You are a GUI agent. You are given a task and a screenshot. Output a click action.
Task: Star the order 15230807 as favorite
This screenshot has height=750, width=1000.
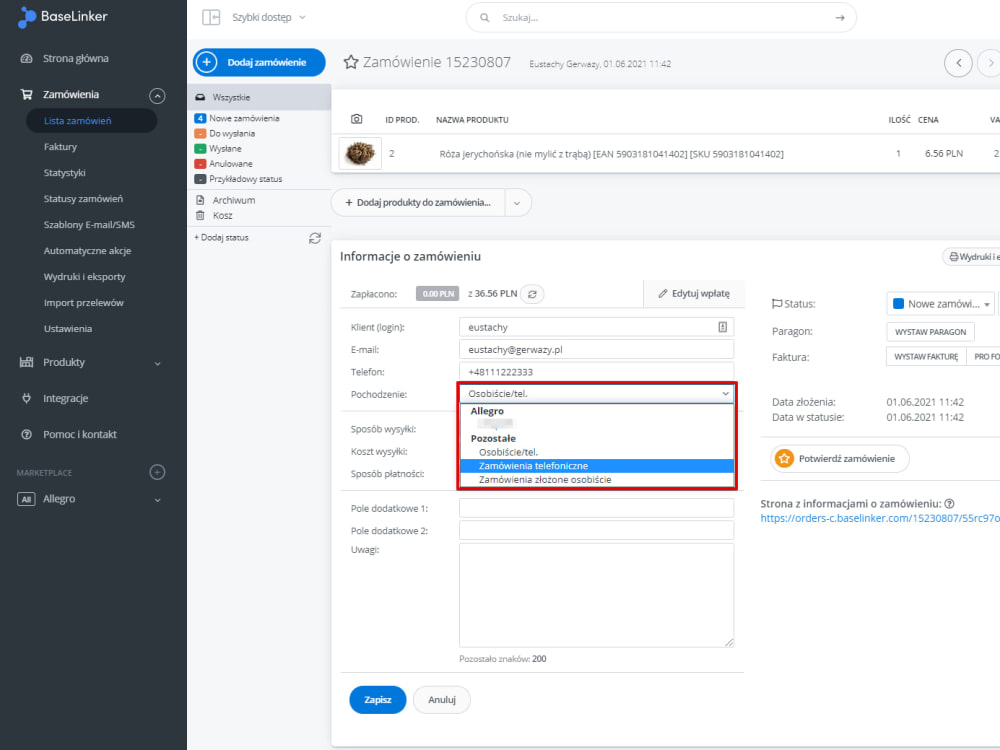pyautogui.click(x=351, y=62)
